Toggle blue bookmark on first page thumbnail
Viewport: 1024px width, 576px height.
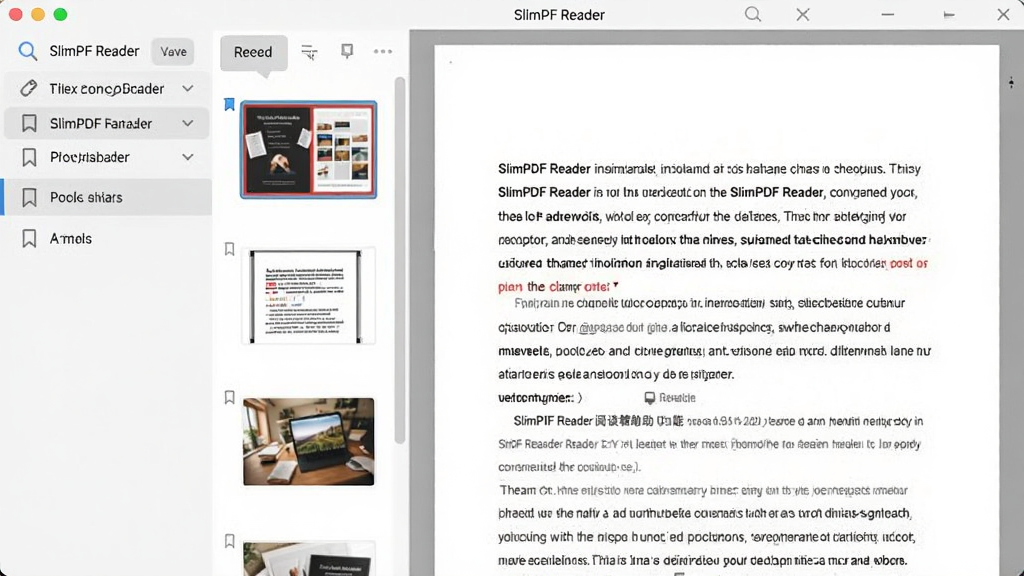pyautogui.click(x=229, y=104)
